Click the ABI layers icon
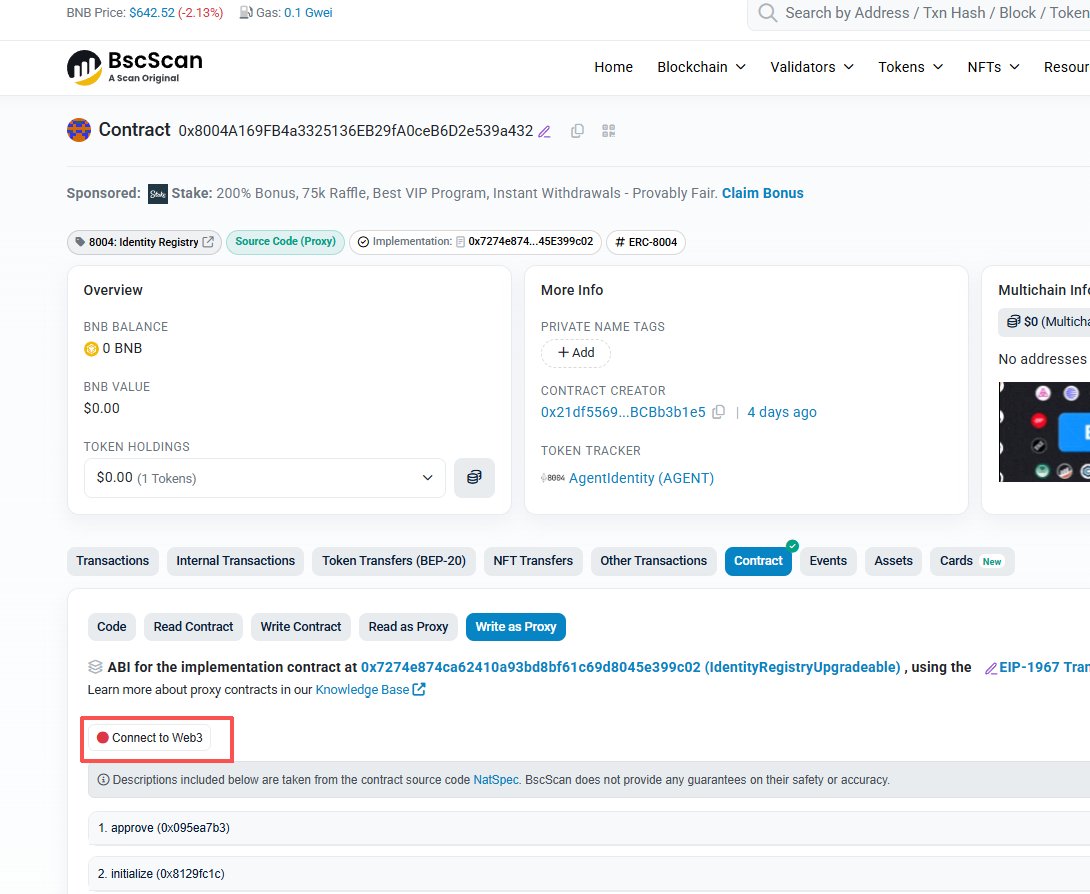Viewport: 1090px width, 894px height. (95, 667)
